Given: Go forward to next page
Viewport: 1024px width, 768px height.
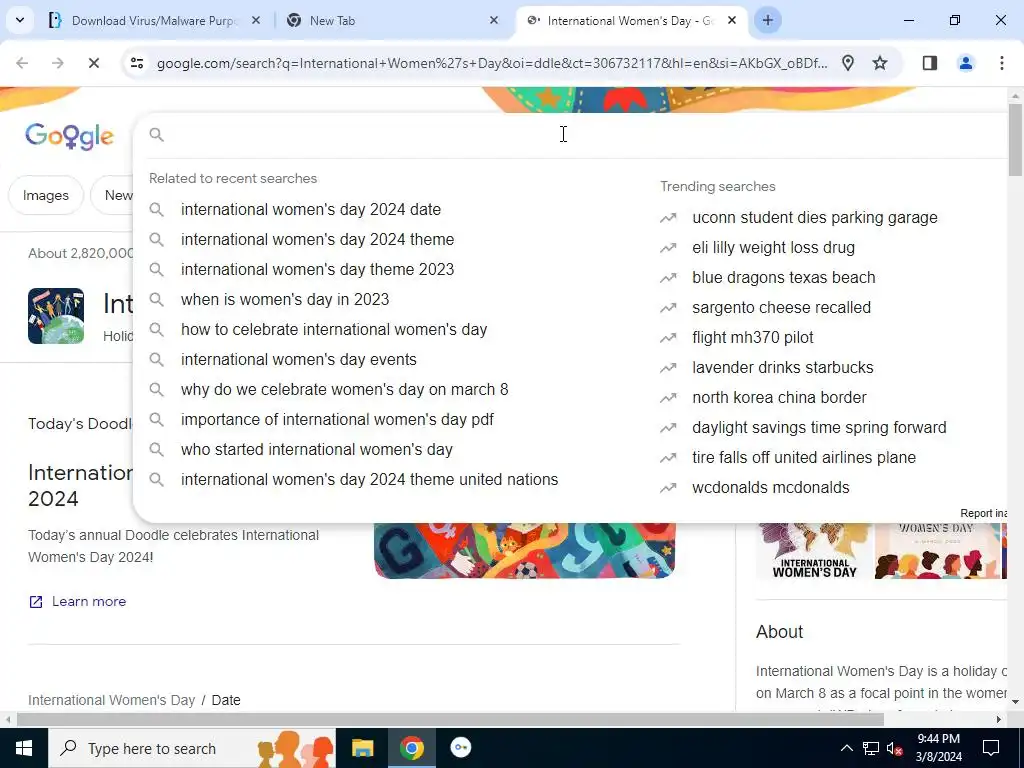Looking at the screenshot, I should point(58,63).
